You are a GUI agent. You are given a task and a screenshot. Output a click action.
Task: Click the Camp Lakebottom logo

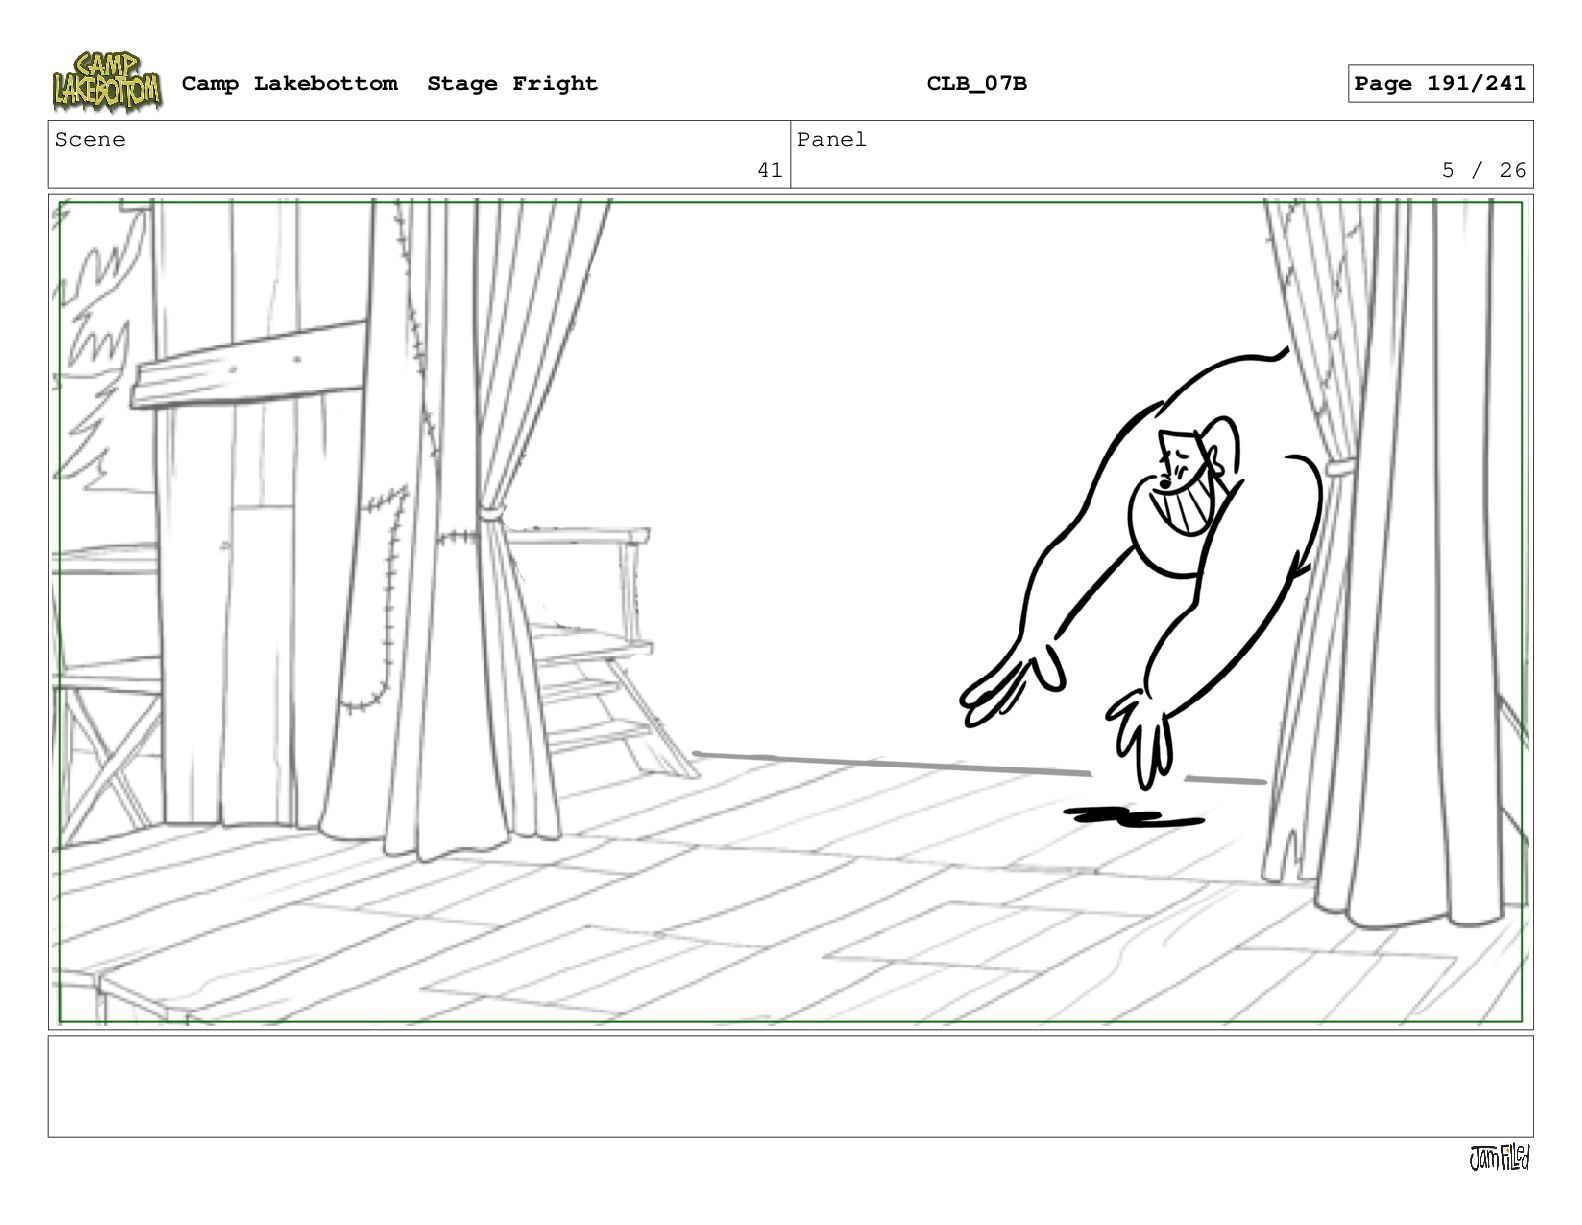pyautogui.click(x=106, y=82)
